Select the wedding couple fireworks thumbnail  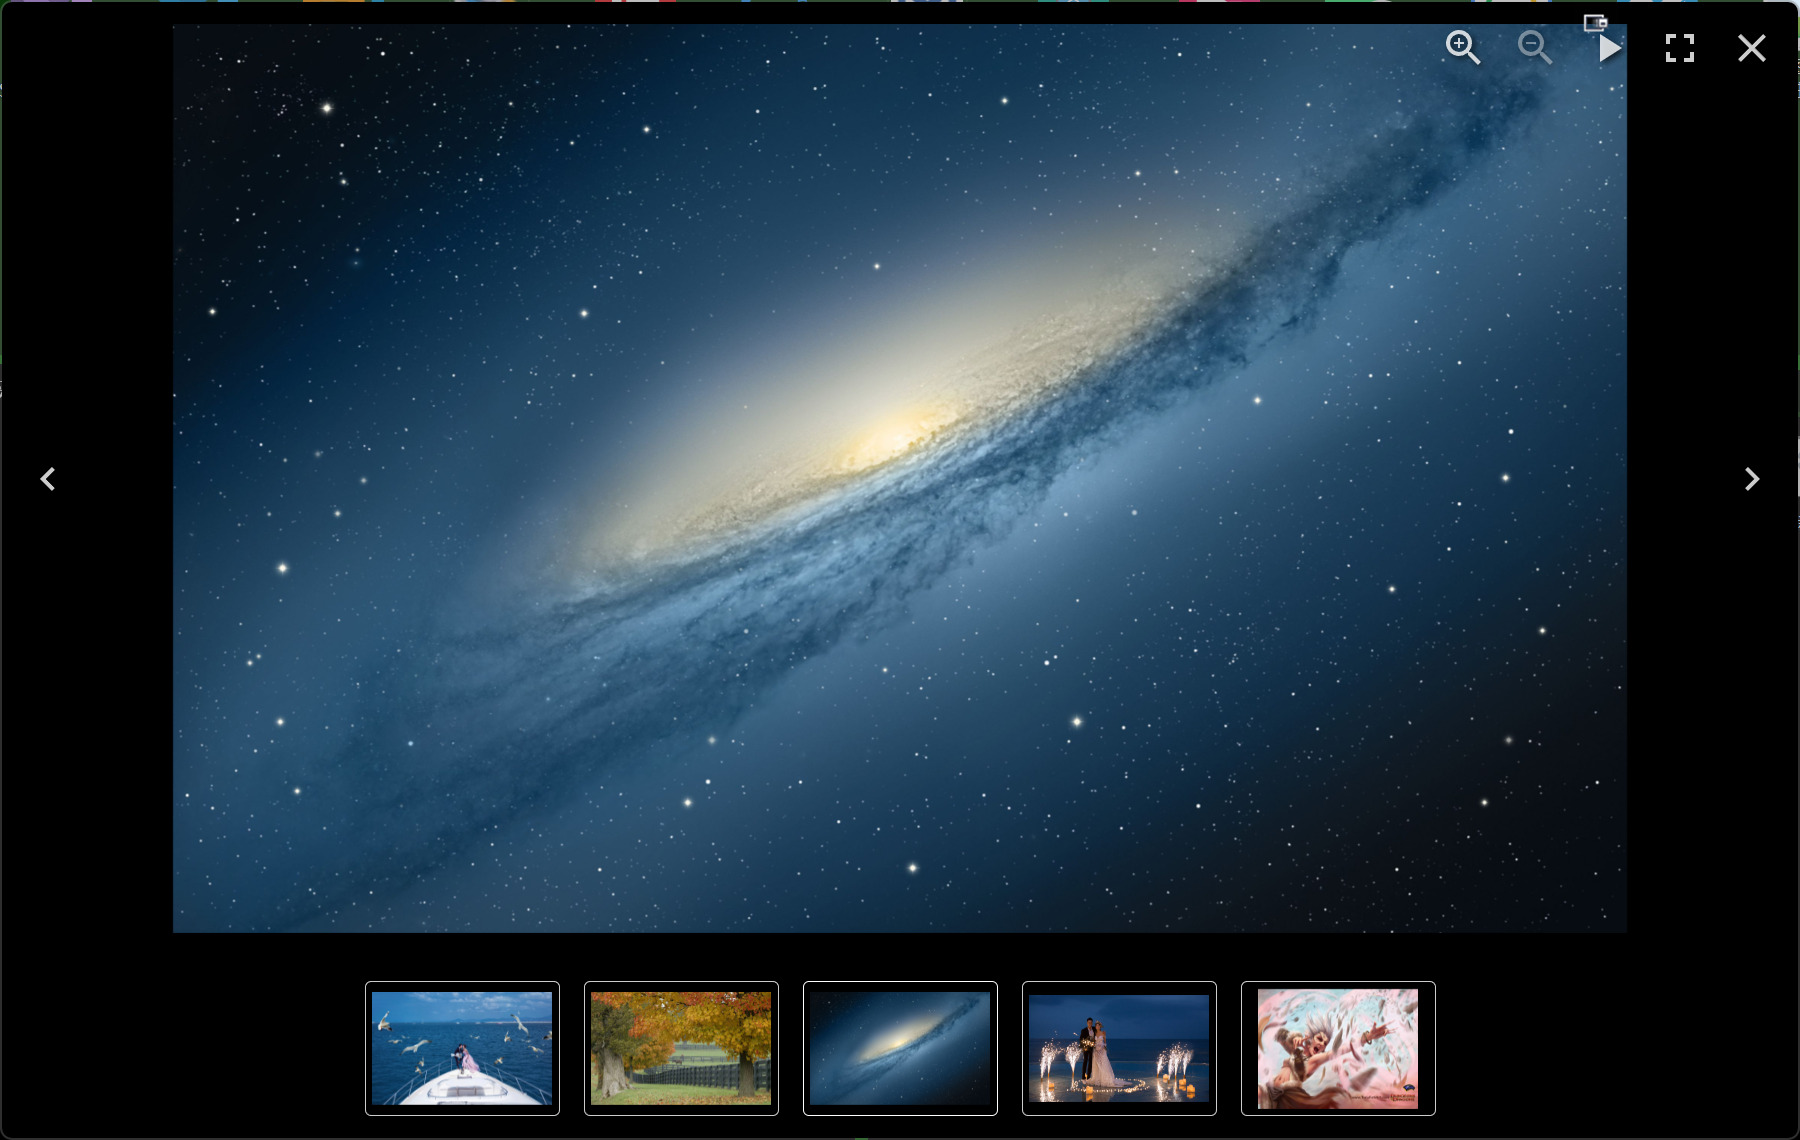(1119, 1048)
